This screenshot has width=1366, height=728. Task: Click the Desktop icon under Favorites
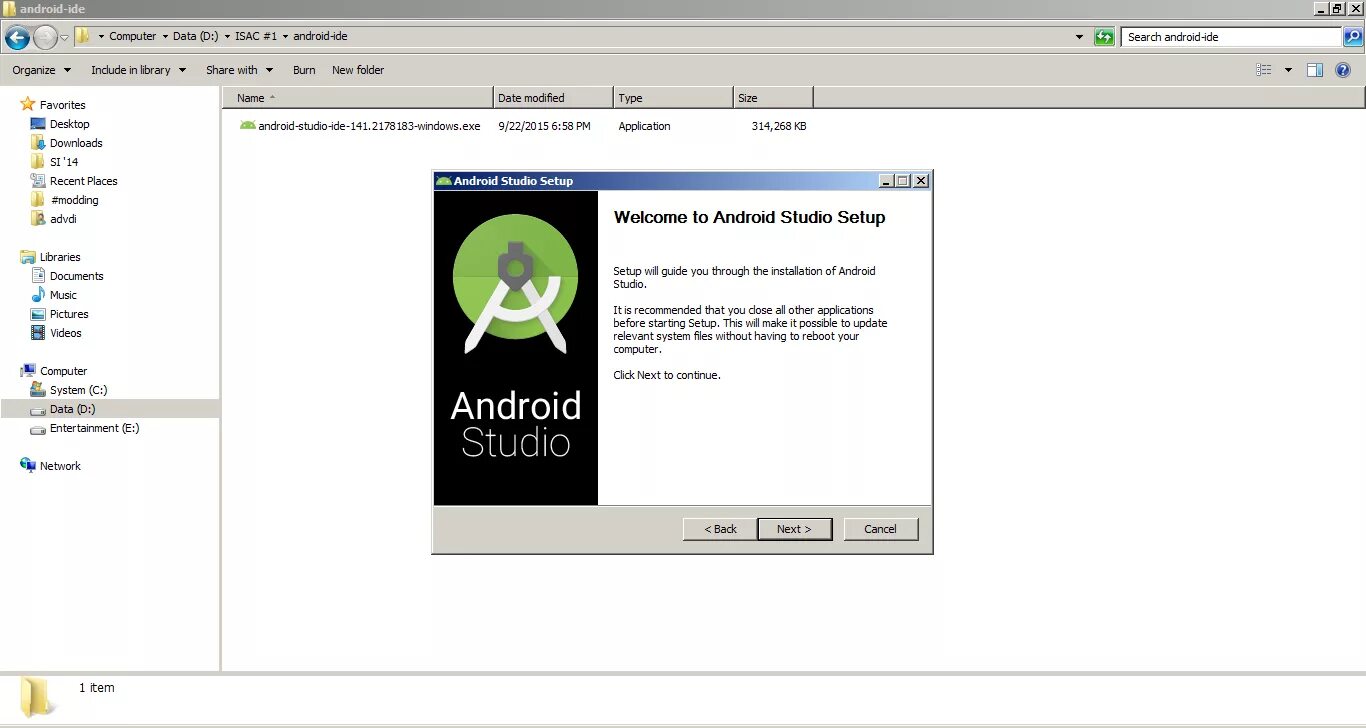coord(38,124)
